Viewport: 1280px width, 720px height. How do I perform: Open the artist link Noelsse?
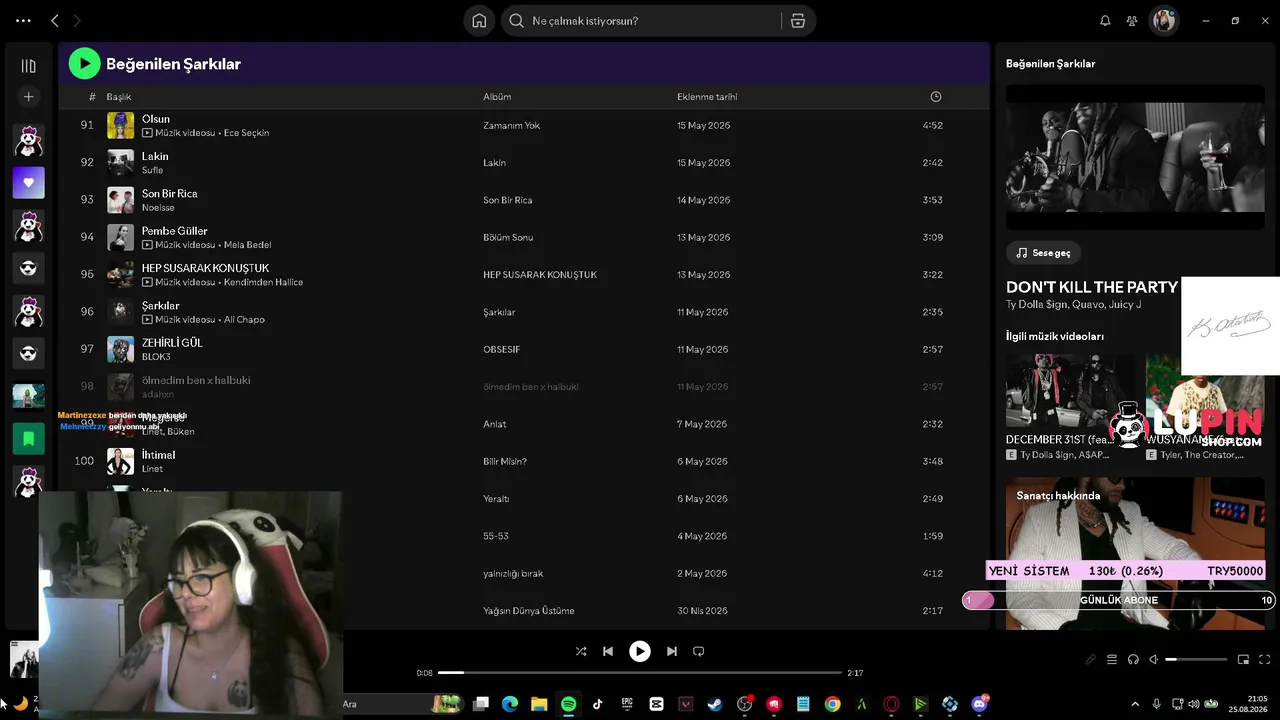pyautogui.click(x=158, y=208)
